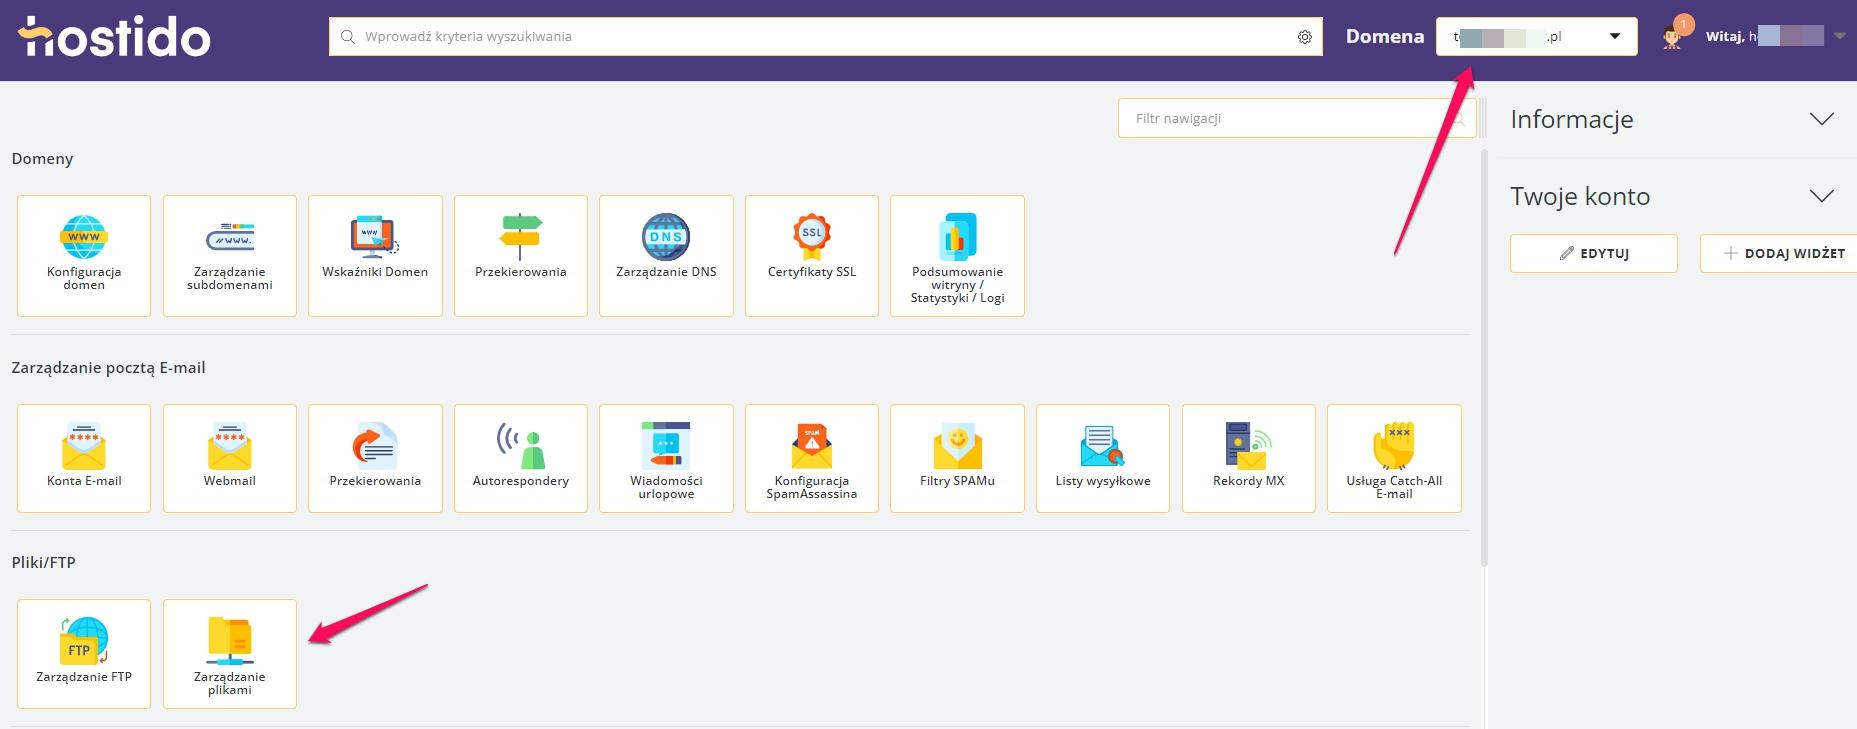This screenshot has height=729, width=1857.
Task: Open Konfiguracja domen tile
Action: coord(84,256)
